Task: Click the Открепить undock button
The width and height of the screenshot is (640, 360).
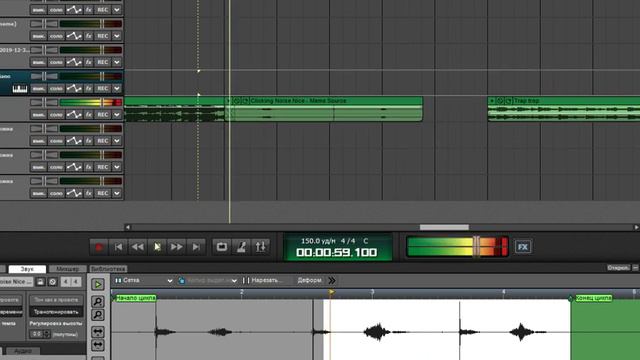Action: 618,268
